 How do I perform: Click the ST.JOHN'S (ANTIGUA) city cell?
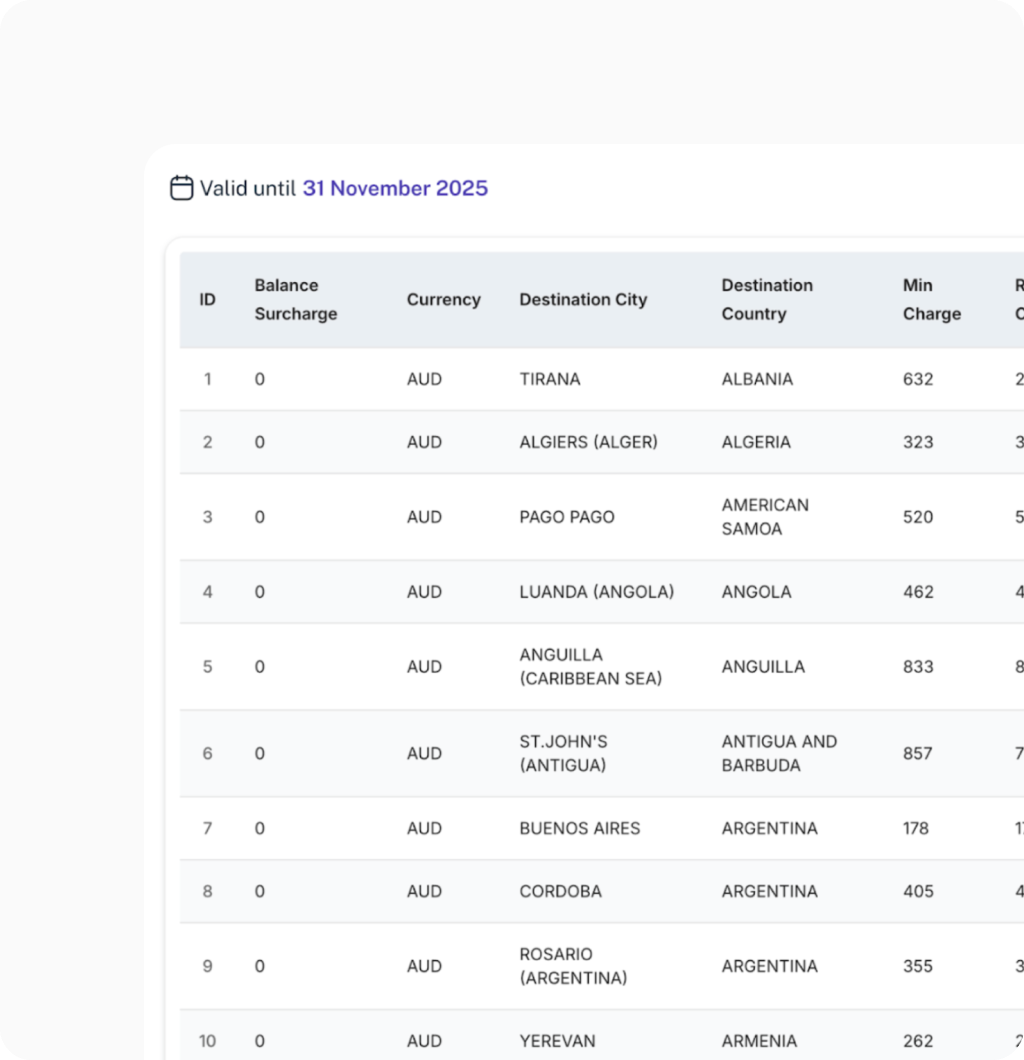pos(563,753)
